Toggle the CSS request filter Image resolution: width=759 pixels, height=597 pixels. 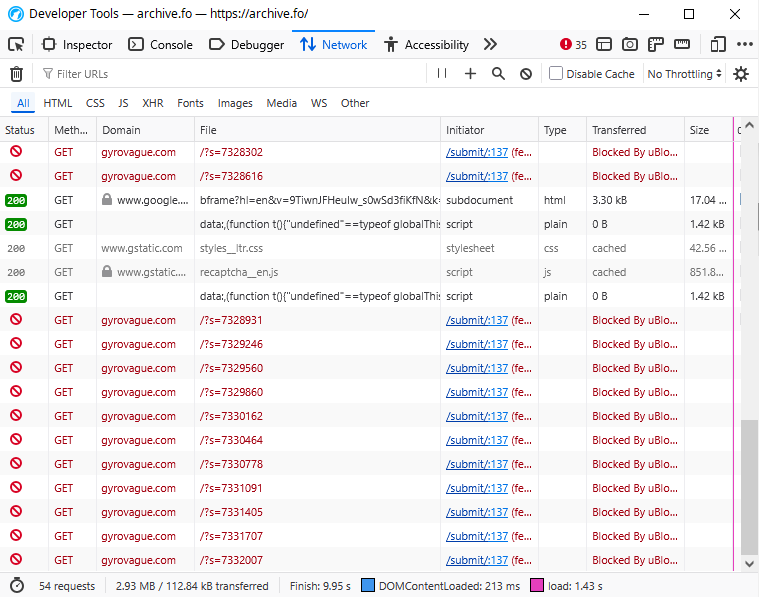[x=95, y=103]
